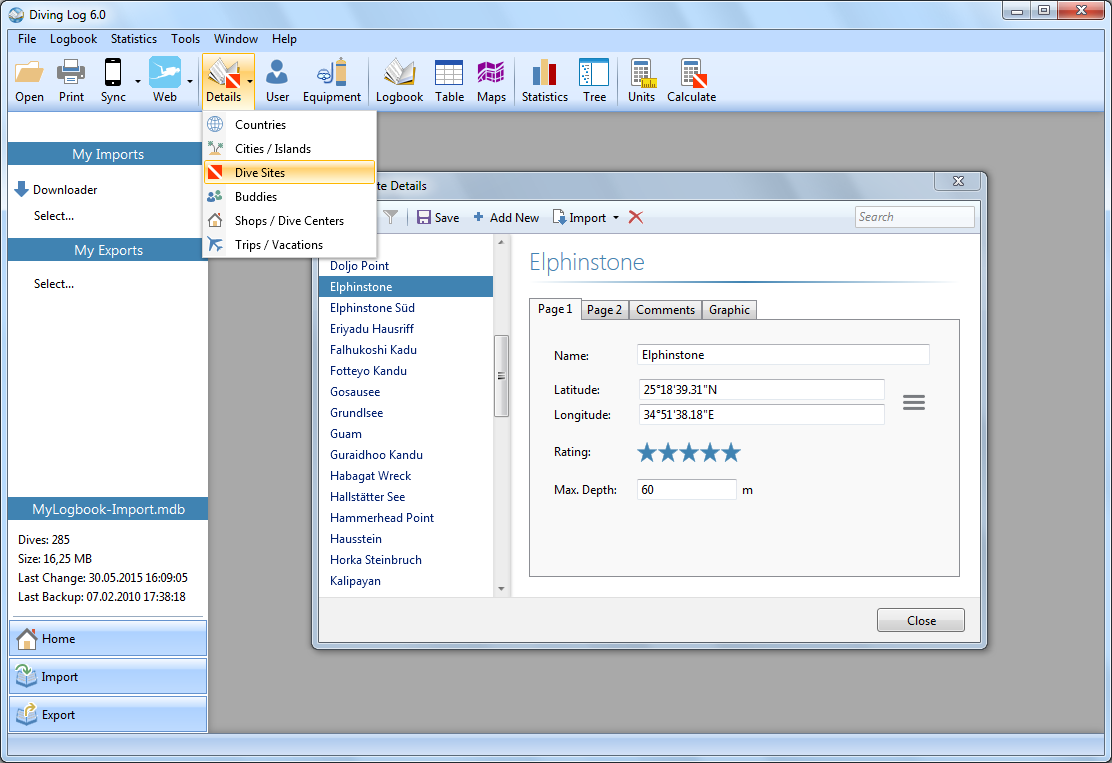Open the Units toolbar icon
The height and width of the screenshot is (763, 1112).
(641, 73)
